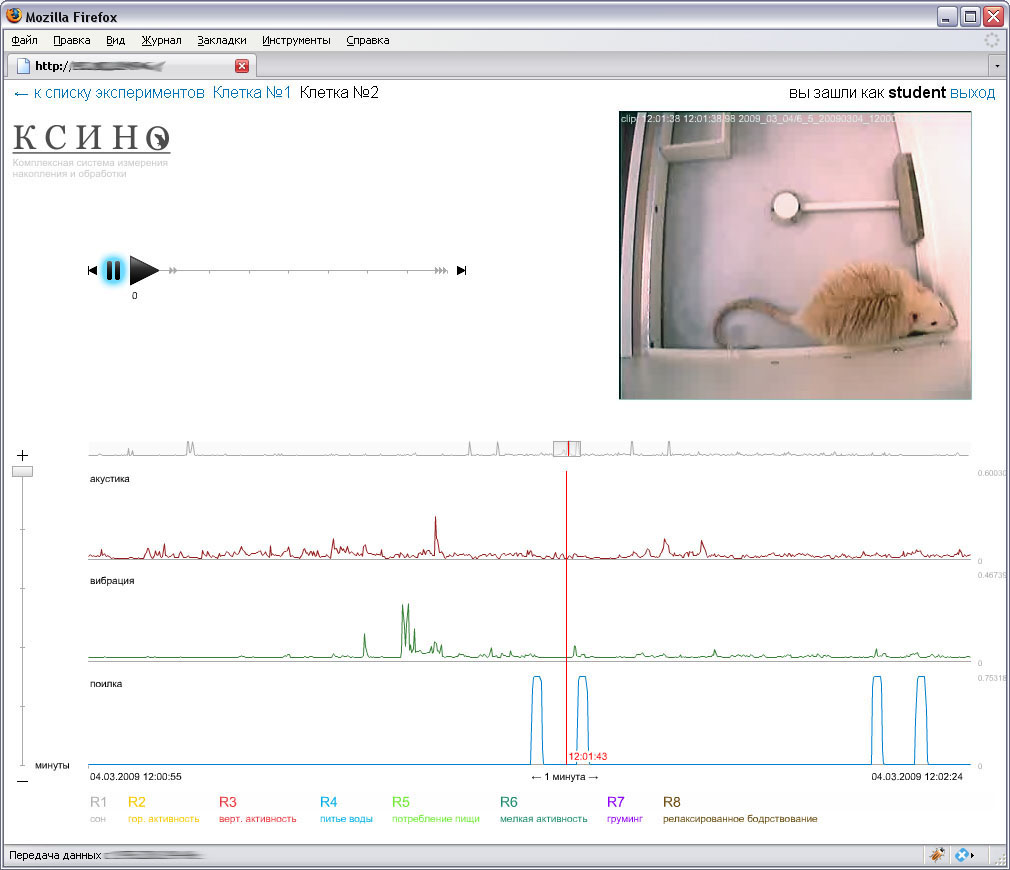Click the large play arrow
This screenshot has height=870, width=1010.
tap(144, 270)
